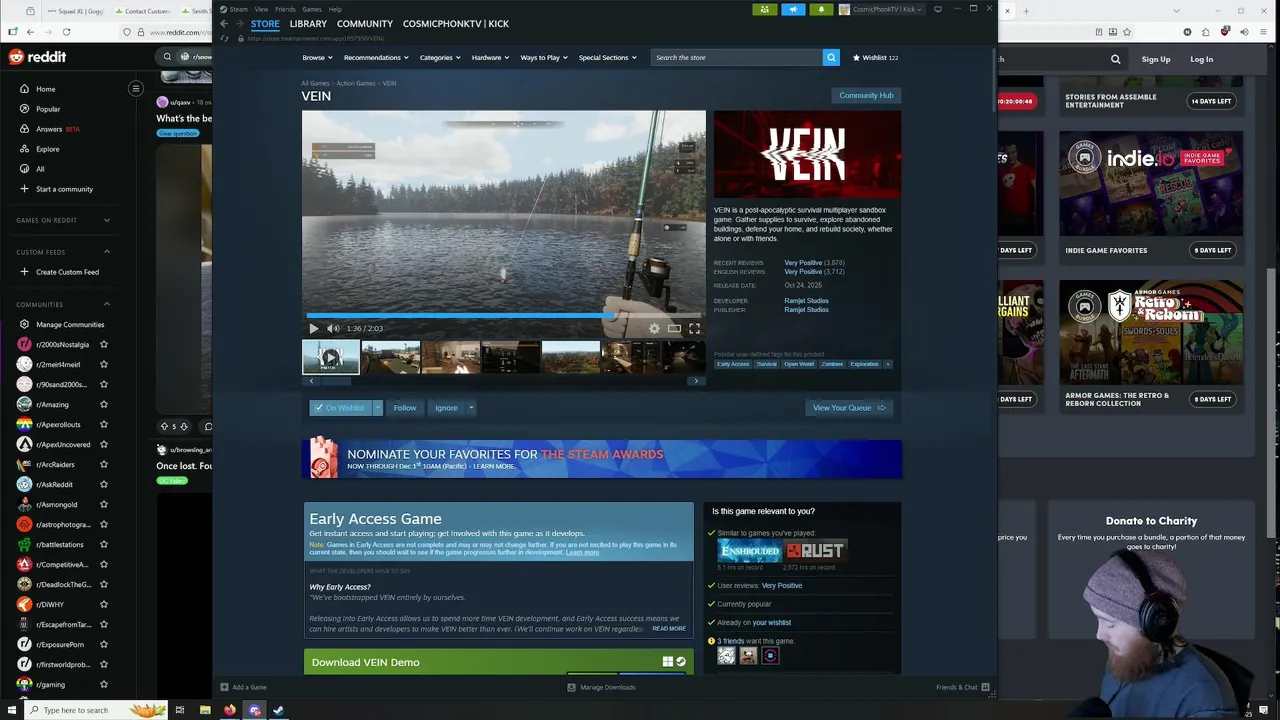The width and height of the screenshot is (1280, 720).
Task: Collapse the COMMUNITIES section on Reddit
Action: tap(63, 304)
